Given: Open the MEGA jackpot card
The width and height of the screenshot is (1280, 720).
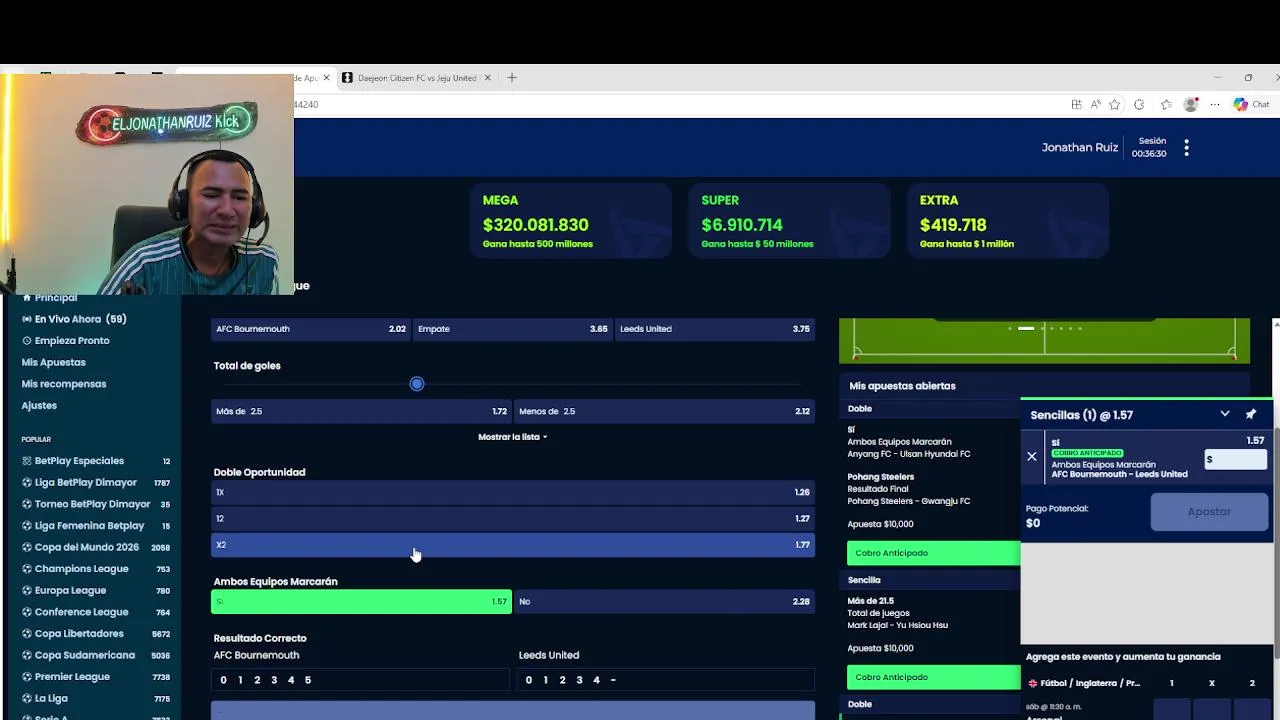Looking at the screenshot, I should point(570,221).
